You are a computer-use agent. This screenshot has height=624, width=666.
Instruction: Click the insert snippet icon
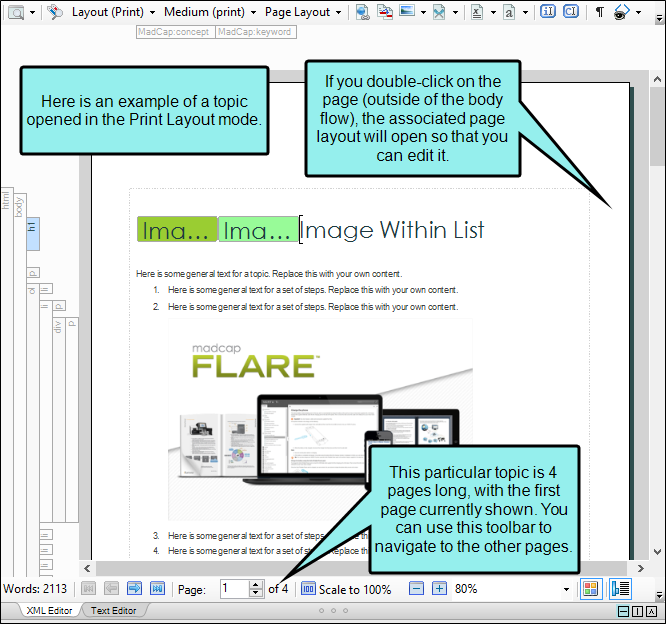click(439, 12)
